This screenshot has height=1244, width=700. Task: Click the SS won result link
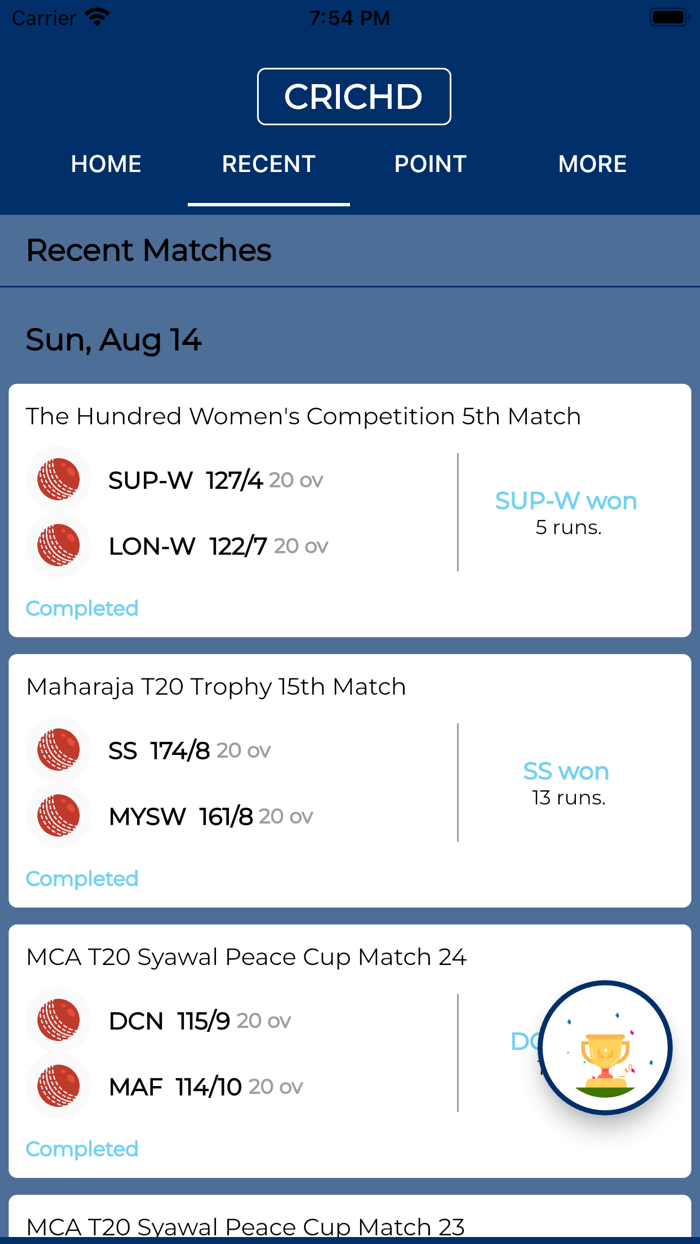tap(566, 770)
